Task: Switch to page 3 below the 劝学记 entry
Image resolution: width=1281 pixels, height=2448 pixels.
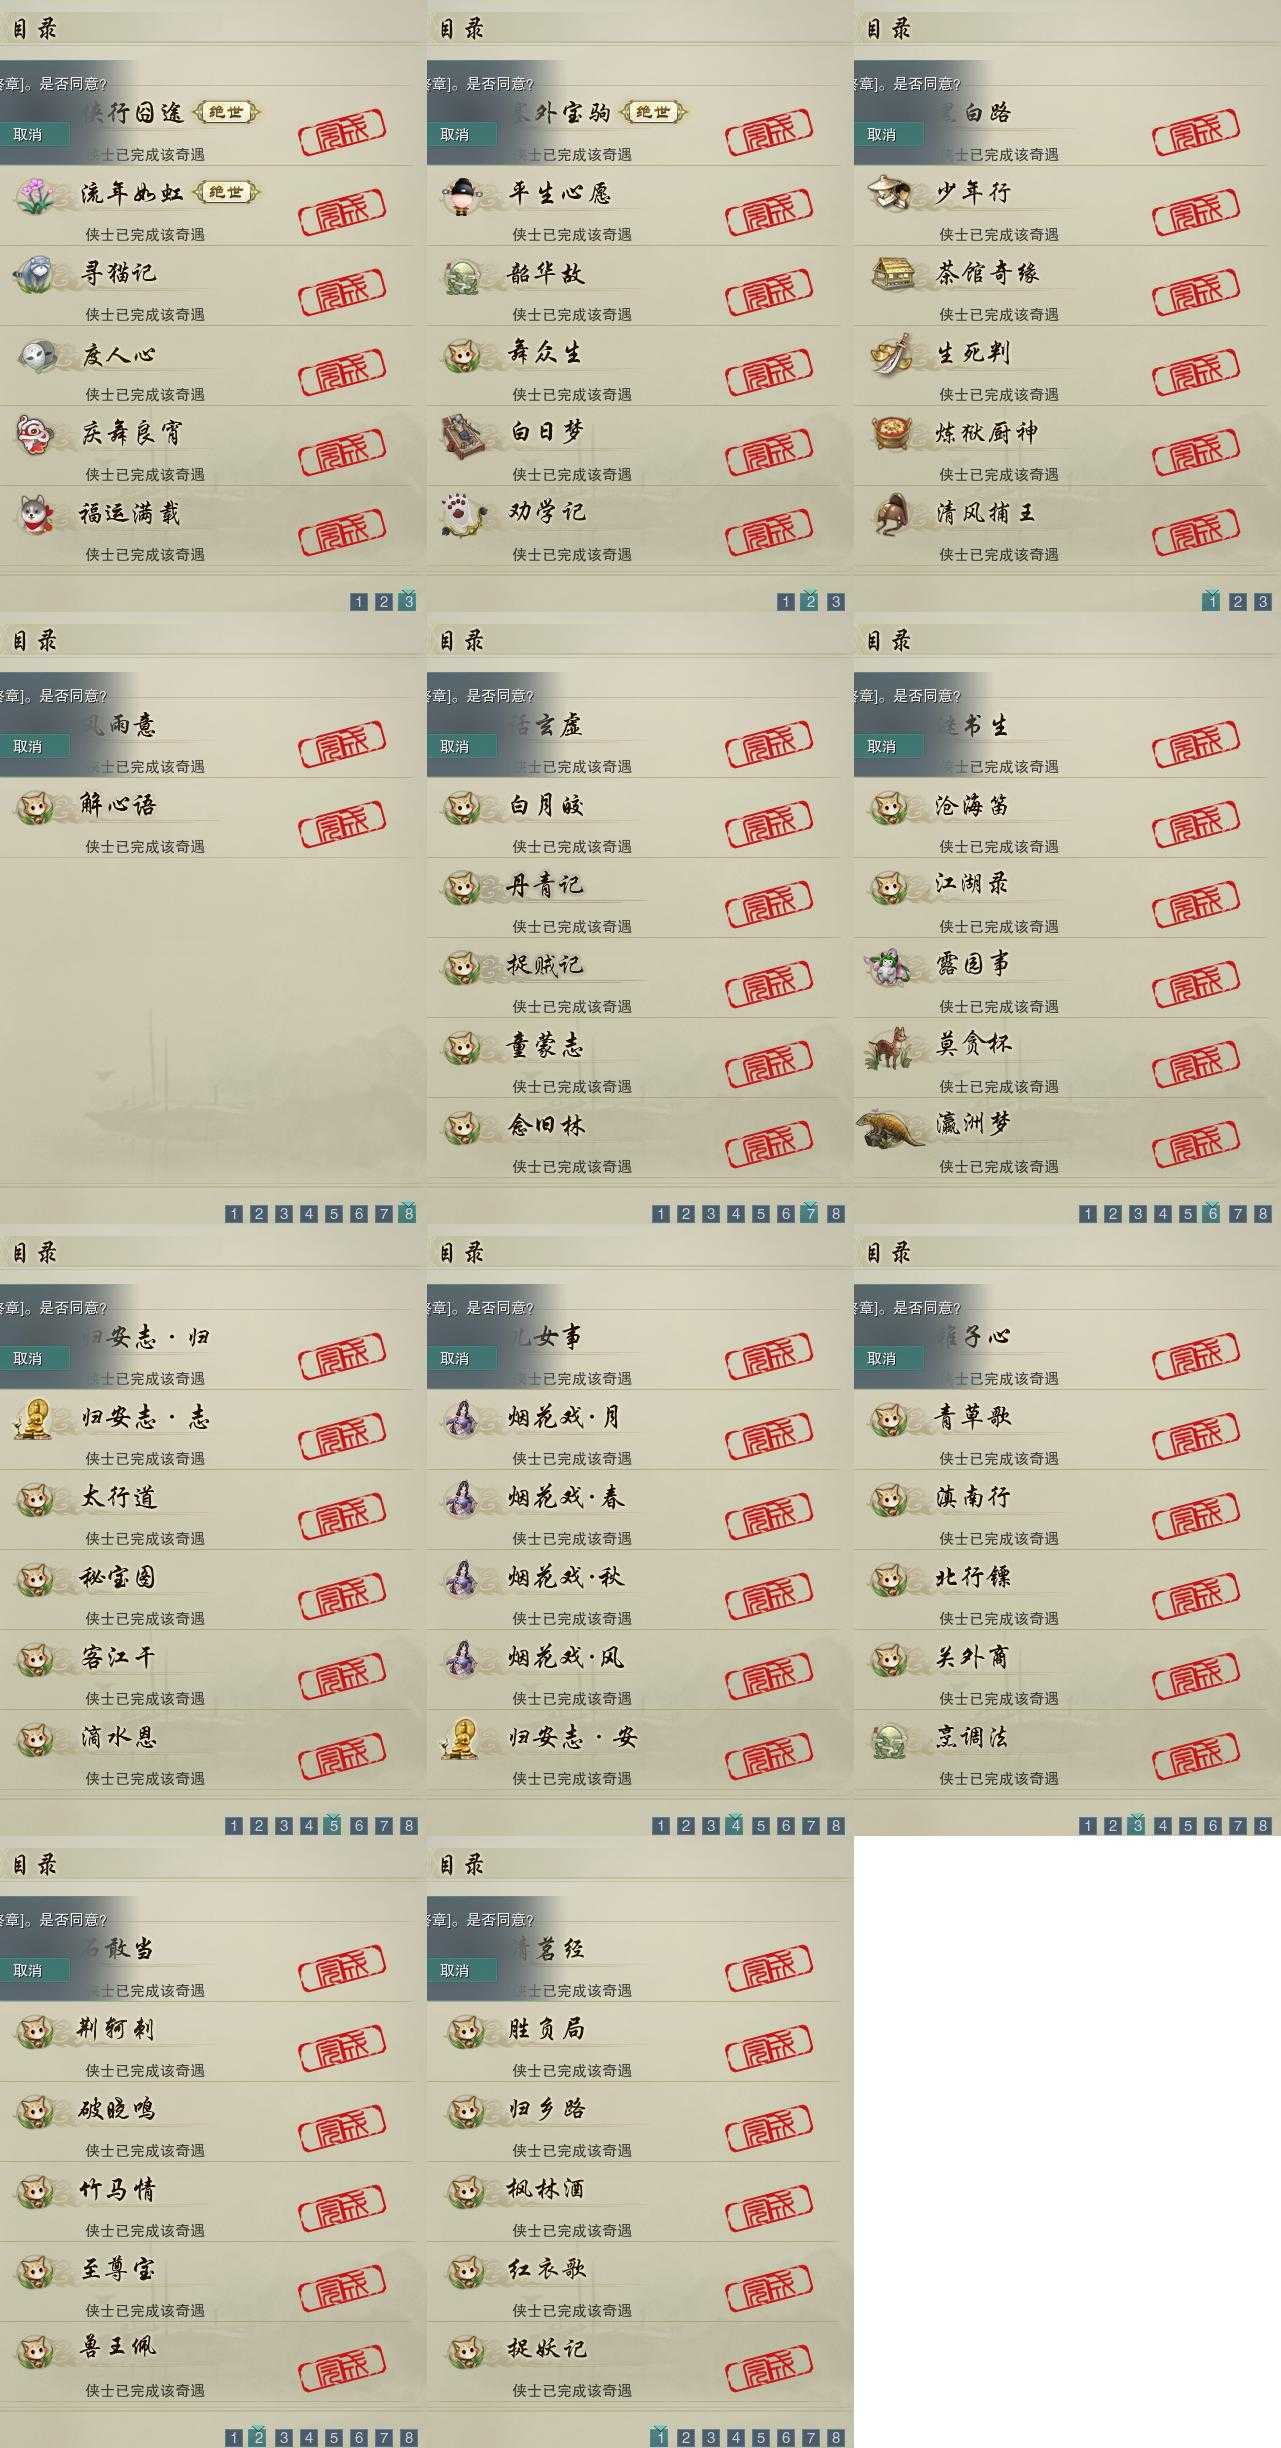Action: 836,602
